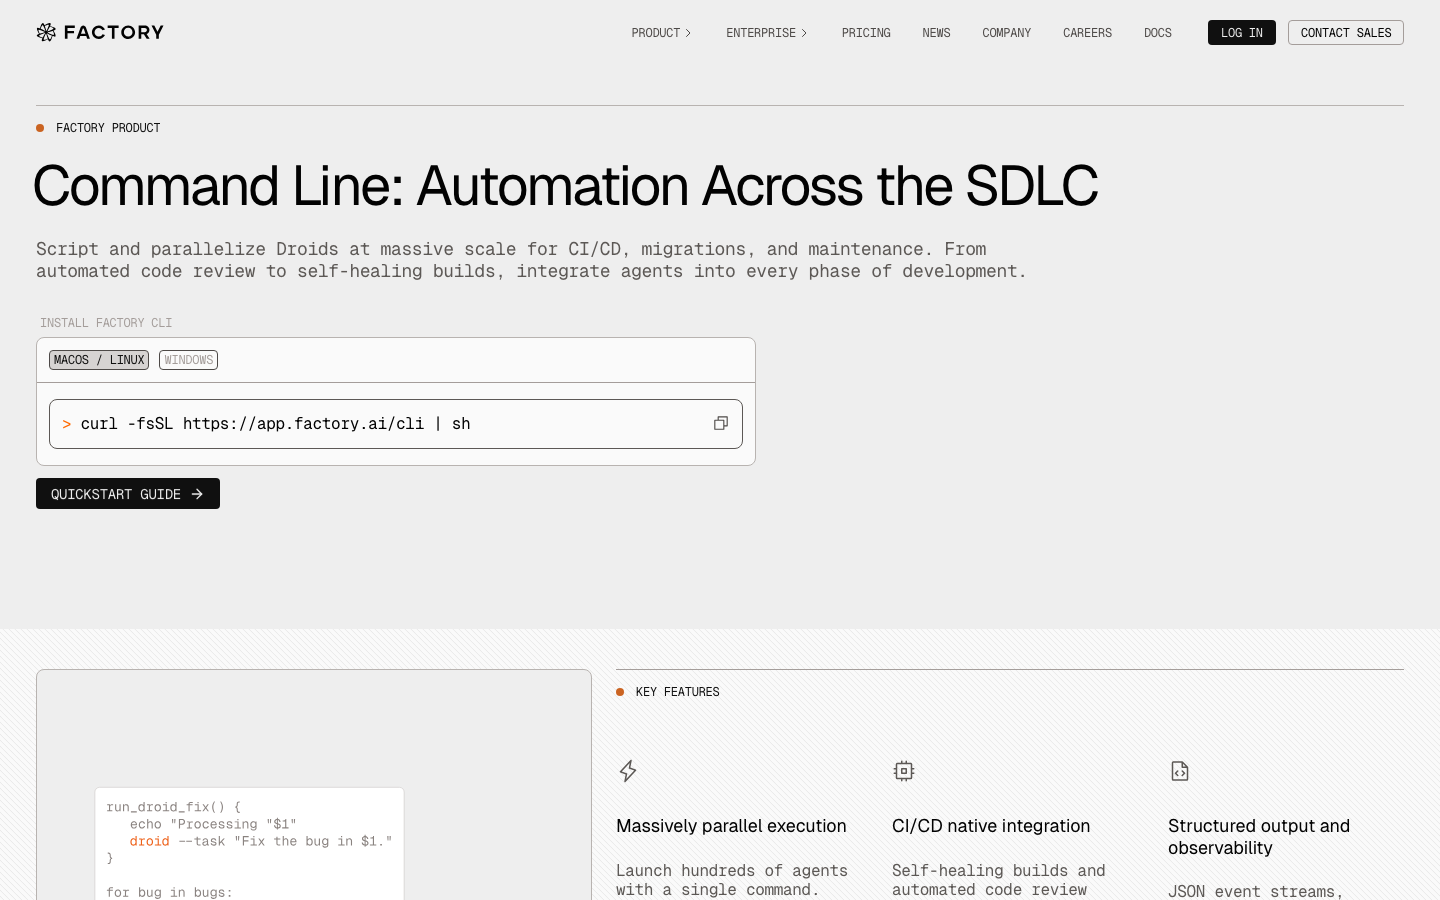
Task: Click the Factory Product label
Action: (108, 128)
